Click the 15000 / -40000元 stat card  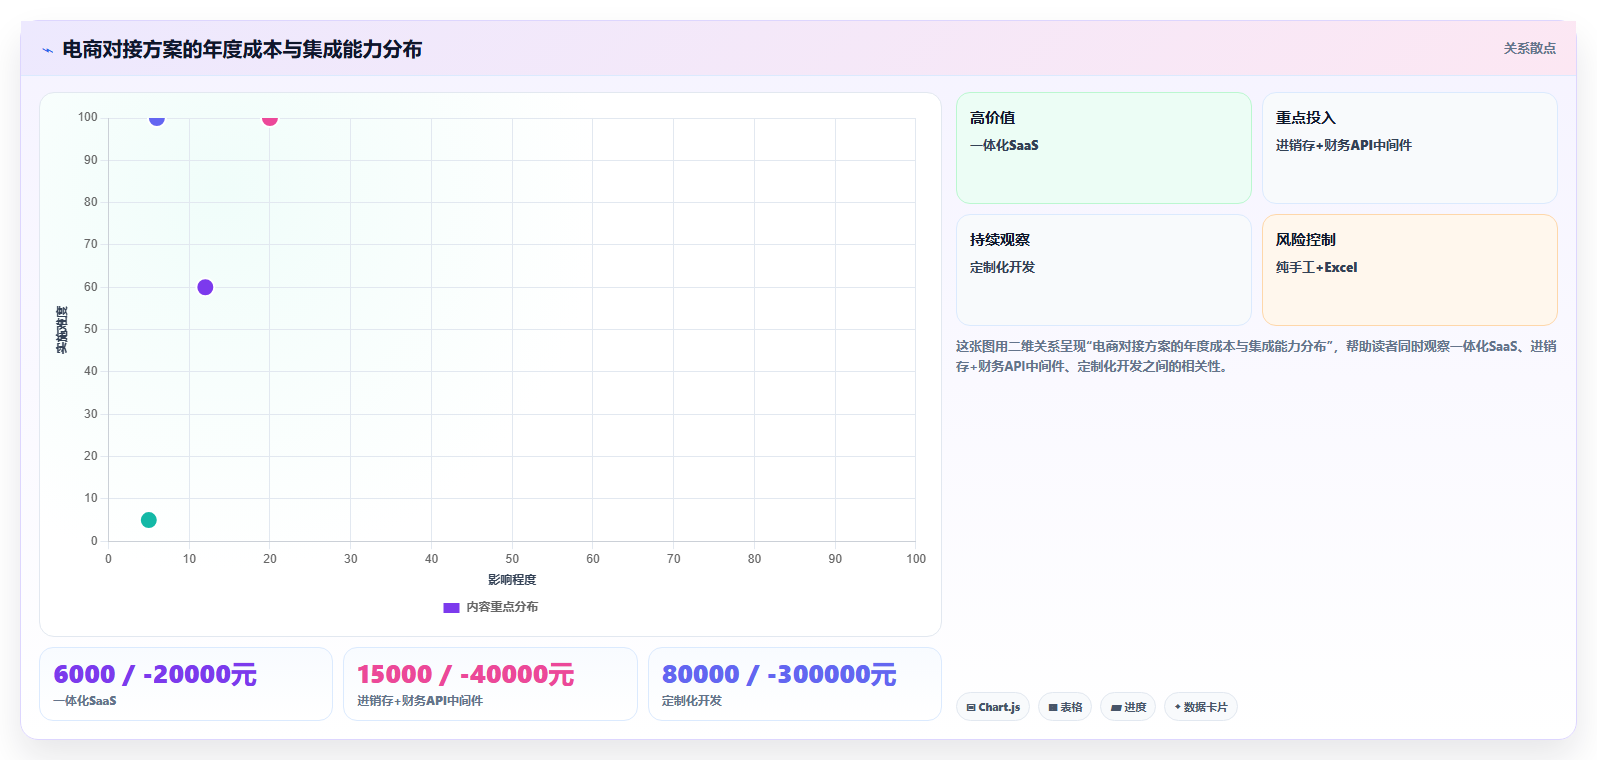pos(490,684)
